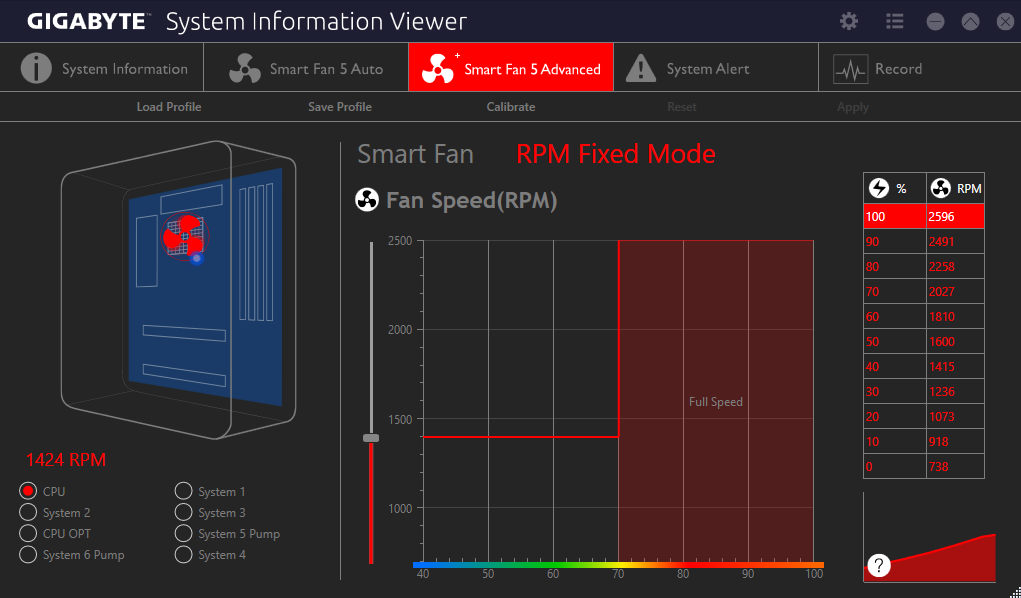Open the Smart Fan 5 Advanced tab
This screenshot has width=1021, height=598.
[x=511, y=68]
